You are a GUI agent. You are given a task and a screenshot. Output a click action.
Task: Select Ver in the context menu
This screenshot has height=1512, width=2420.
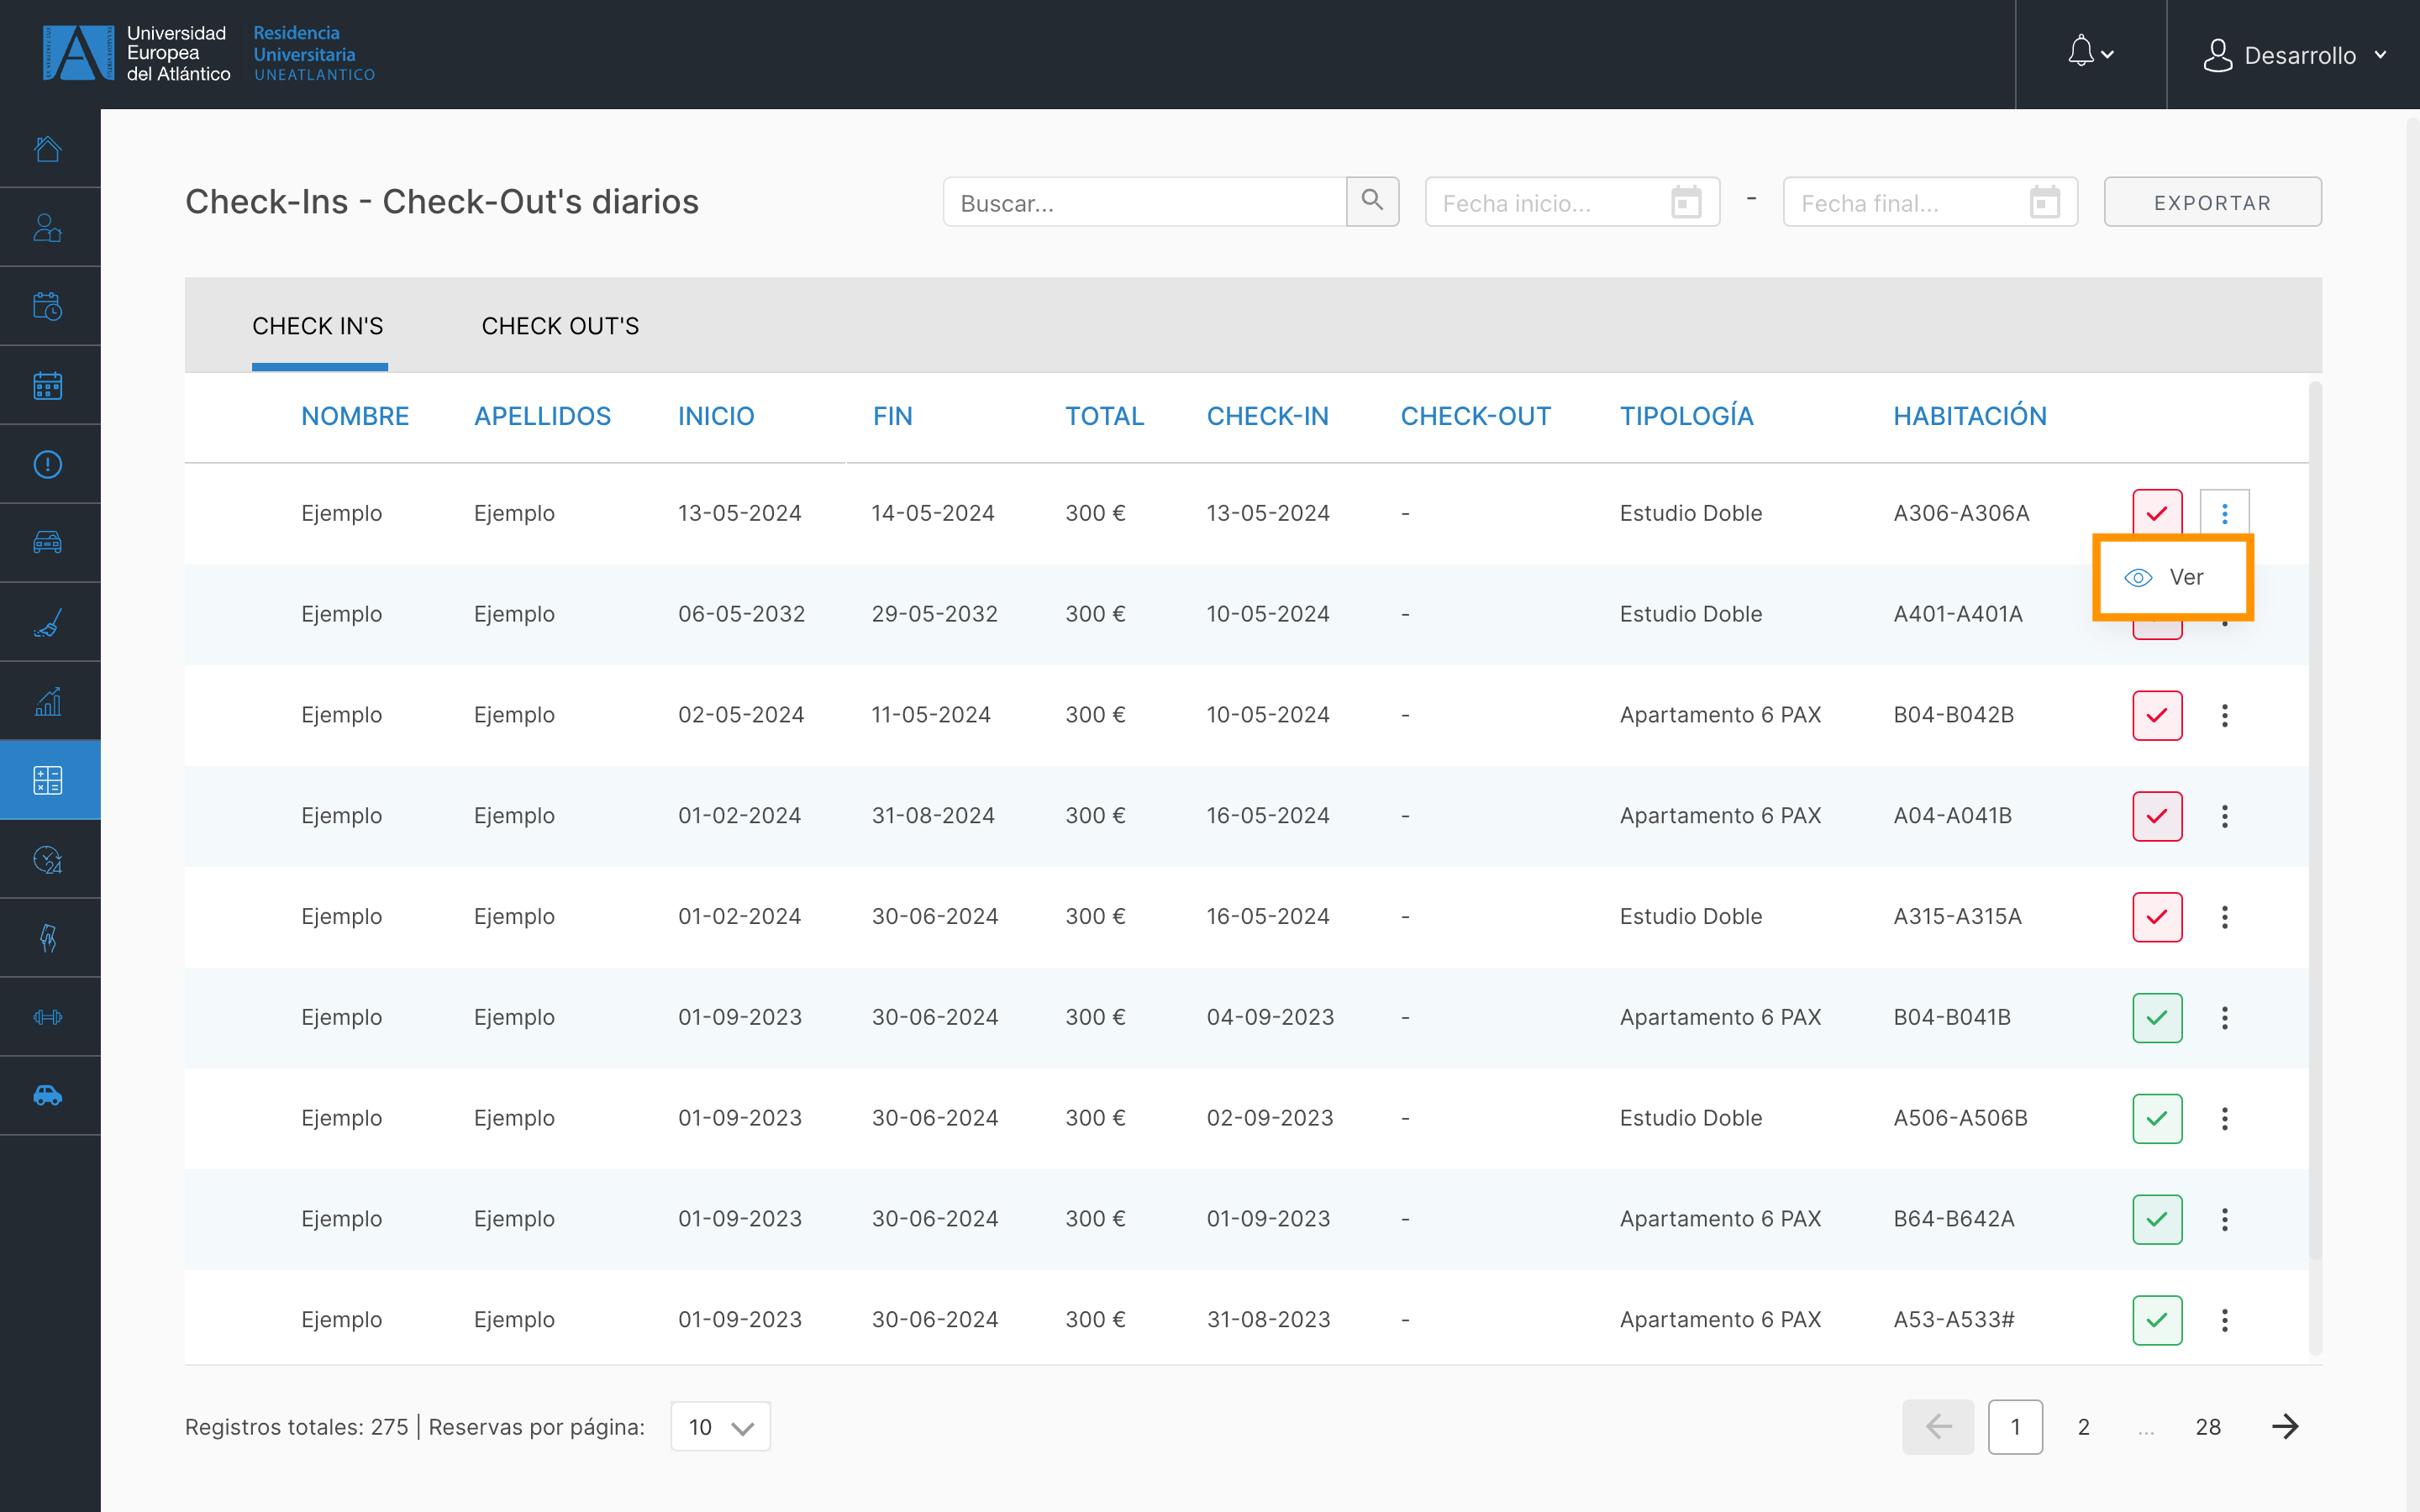pyautogui.click(x=2172, y=577)
